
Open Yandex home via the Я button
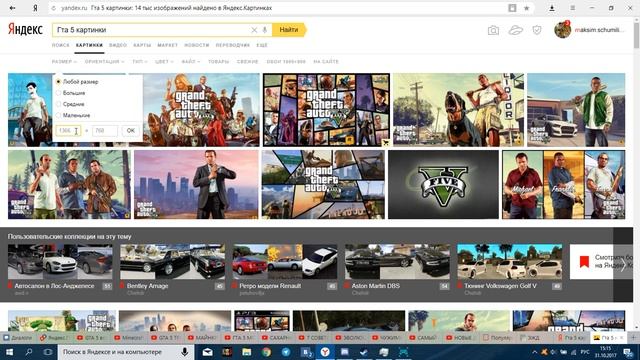(36, 8)
